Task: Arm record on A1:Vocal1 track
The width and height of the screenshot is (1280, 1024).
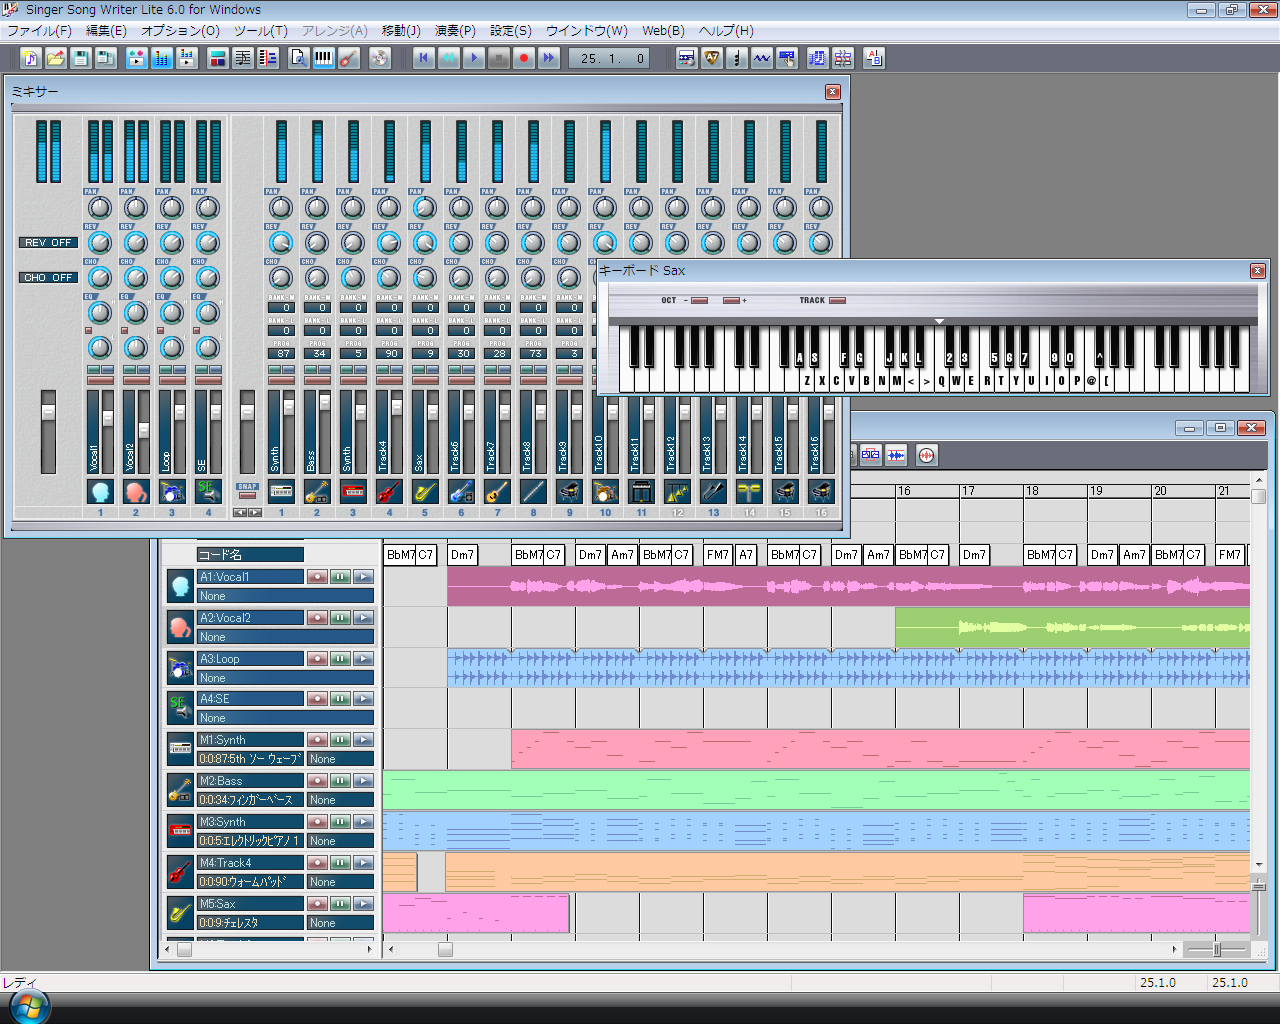Action: coord(317,577)
